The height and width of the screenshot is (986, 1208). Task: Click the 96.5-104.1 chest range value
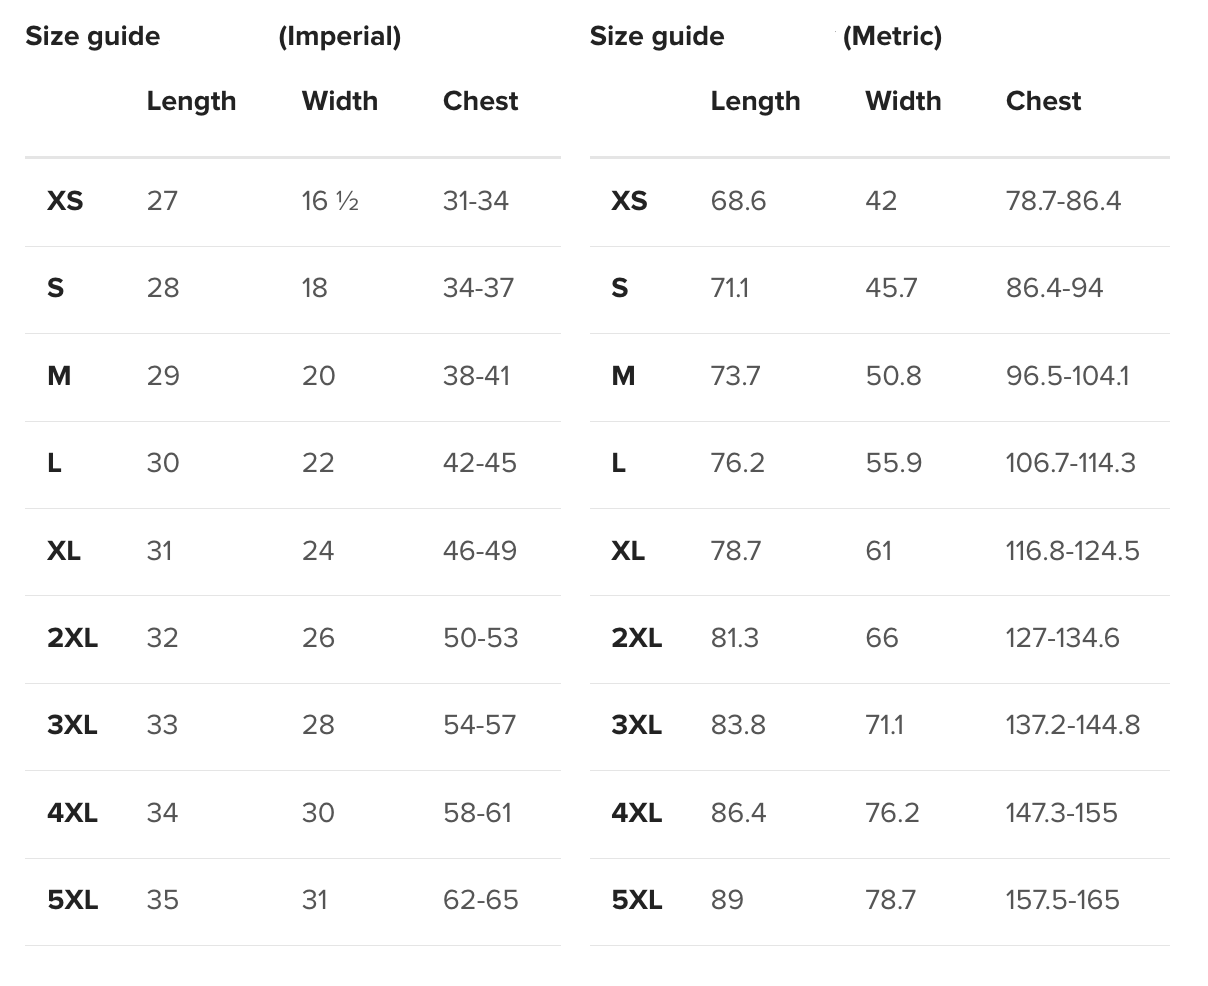(1067, 376)
